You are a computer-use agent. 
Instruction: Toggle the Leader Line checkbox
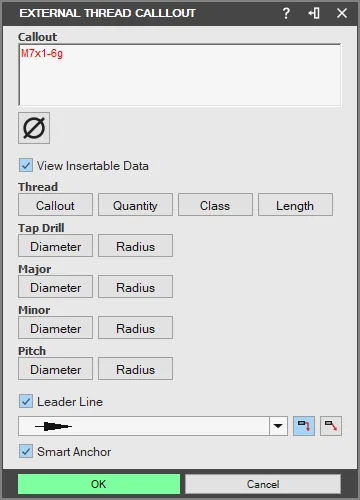click(26, 401)
